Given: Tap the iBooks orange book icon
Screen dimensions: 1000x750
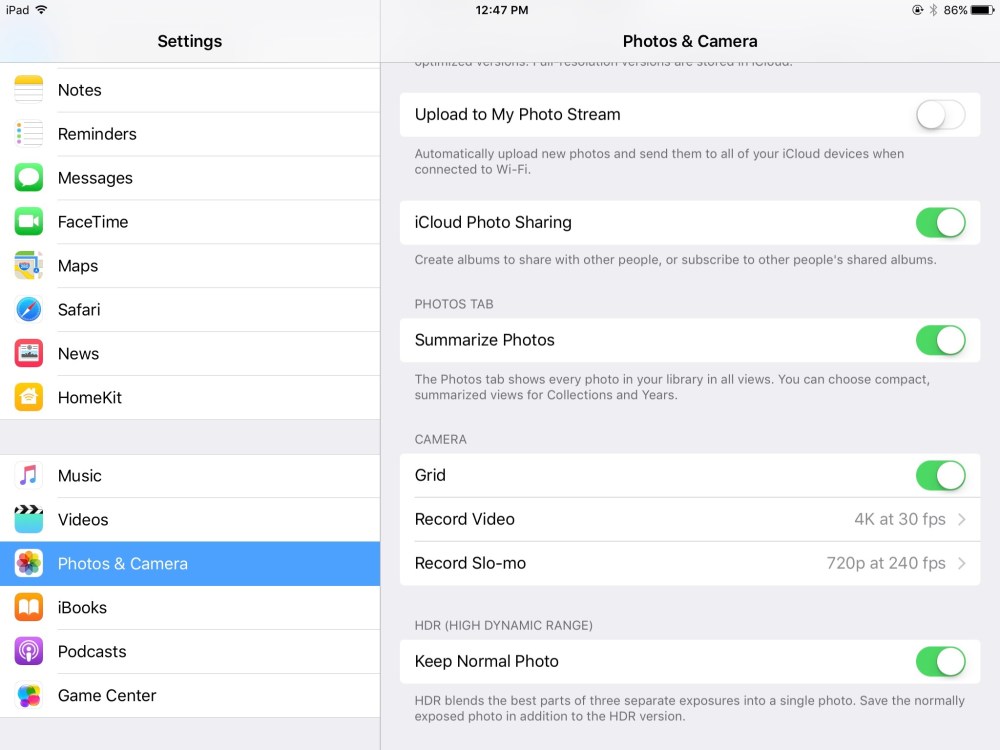Looking at the screenshot, I should click(29, 608).
